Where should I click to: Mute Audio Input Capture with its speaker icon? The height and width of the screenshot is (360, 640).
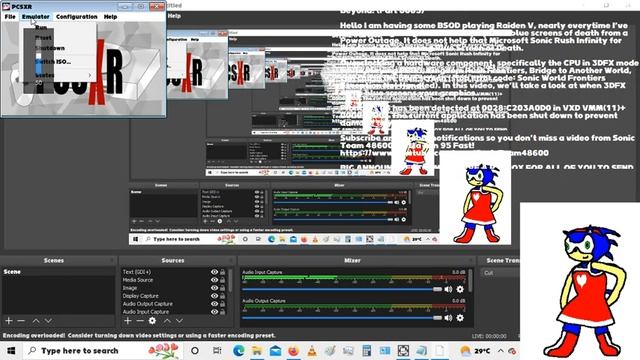point(448,289)
